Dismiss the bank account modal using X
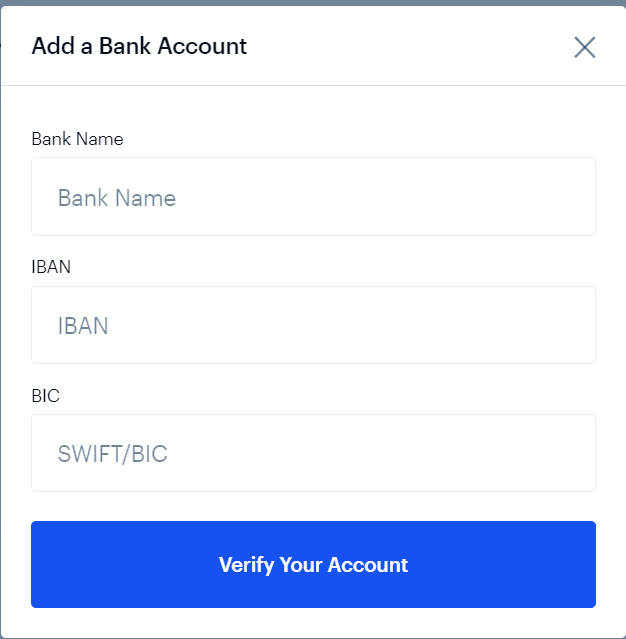Screen dimensions: 626x639 (584, 47)
